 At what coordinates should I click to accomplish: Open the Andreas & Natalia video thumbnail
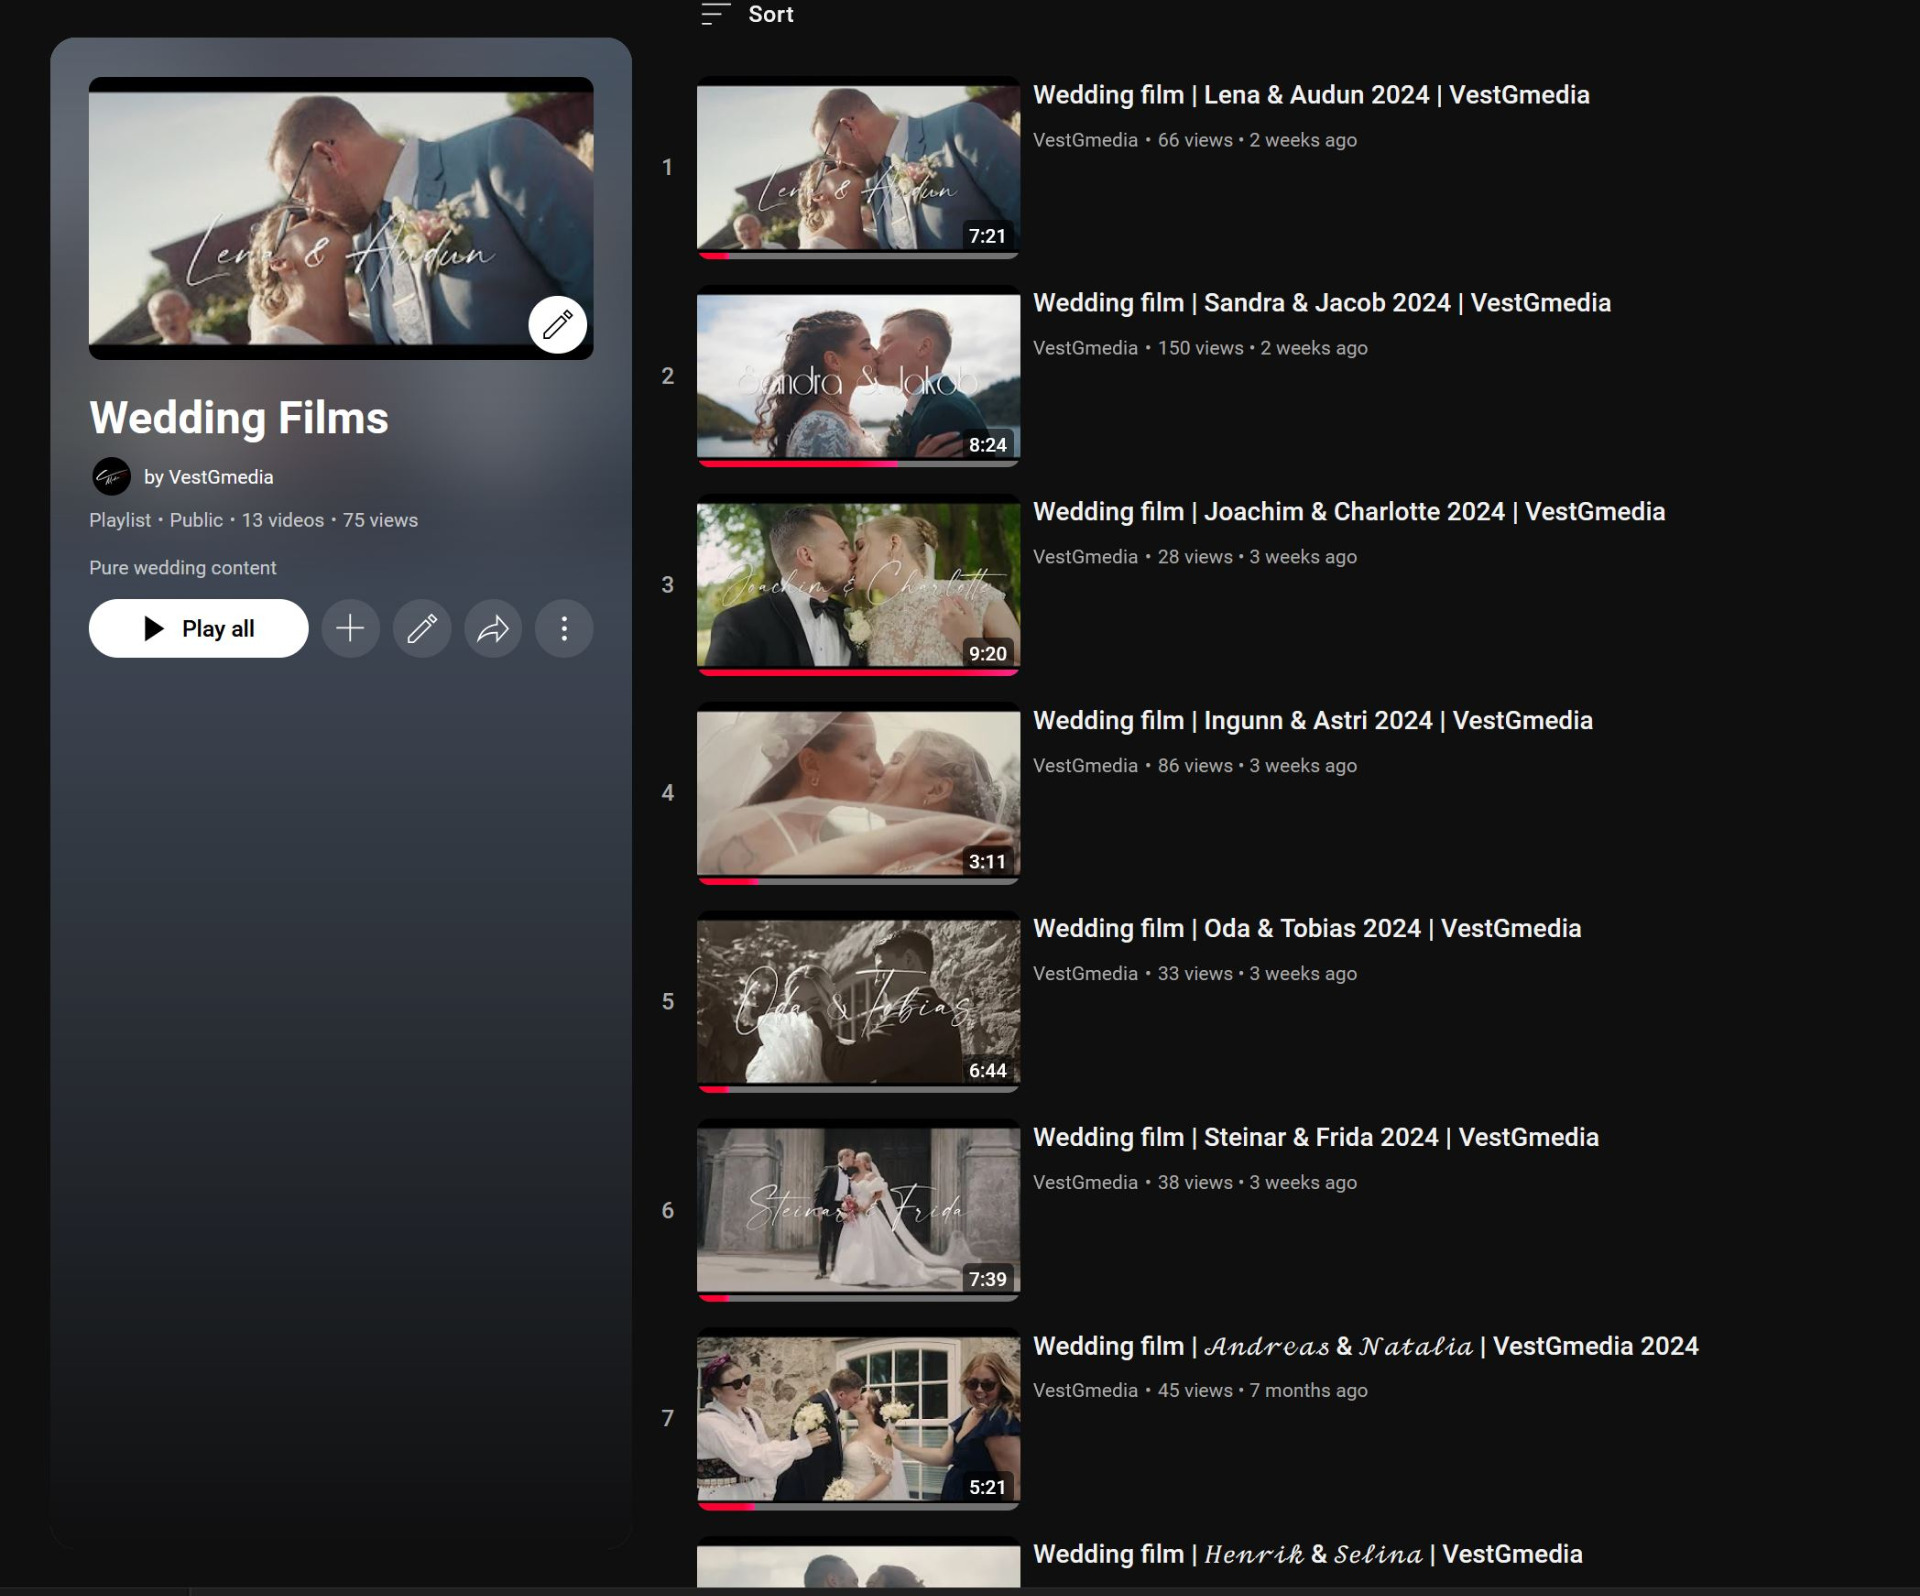tap(858, 1418)
